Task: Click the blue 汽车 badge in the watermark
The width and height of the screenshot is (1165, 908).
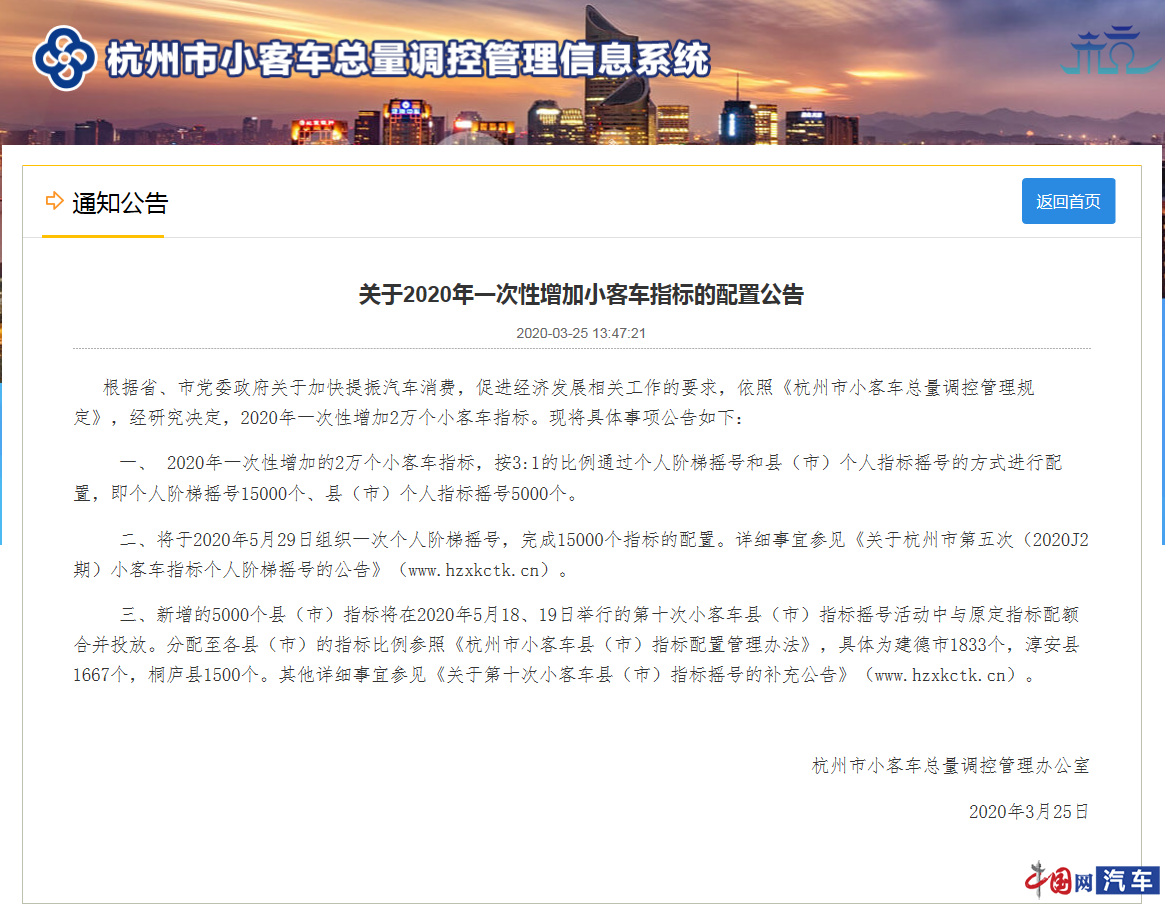Action: [x=1128, y=880]
